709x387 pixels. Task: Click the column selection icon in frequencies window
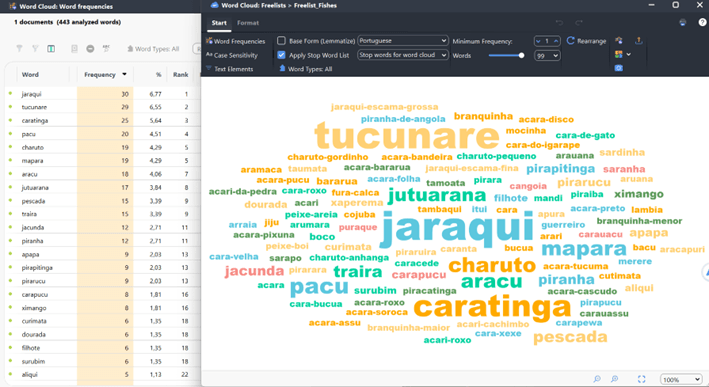51,48
